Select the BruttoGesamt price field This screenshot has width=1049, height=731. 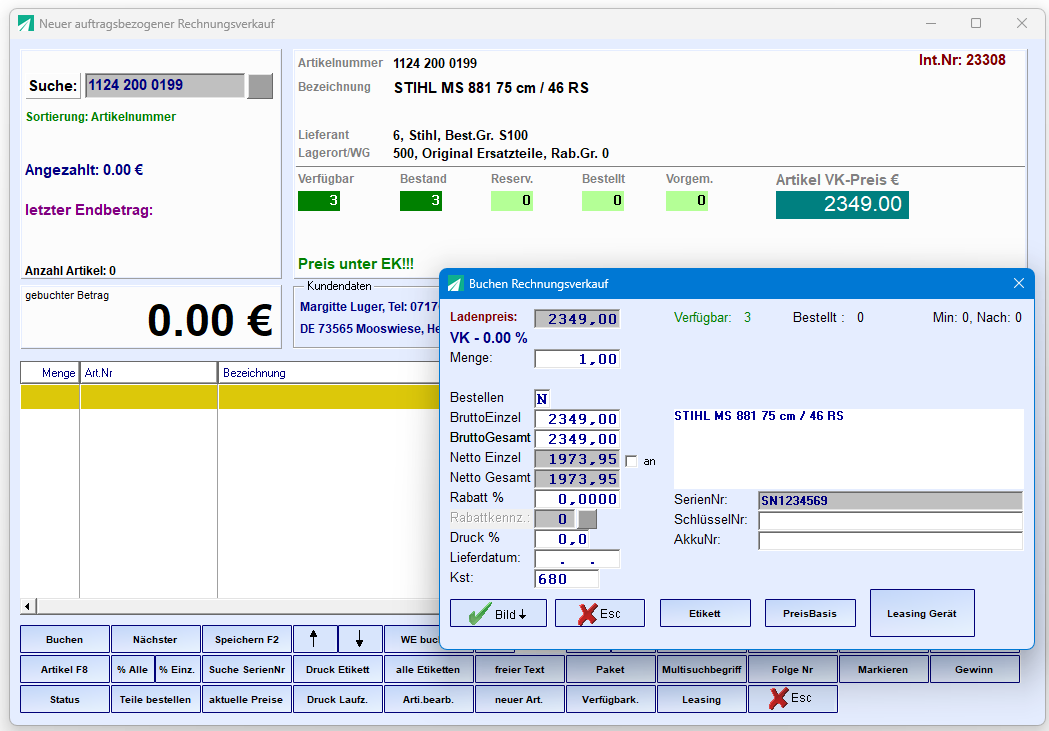[577, 439]
